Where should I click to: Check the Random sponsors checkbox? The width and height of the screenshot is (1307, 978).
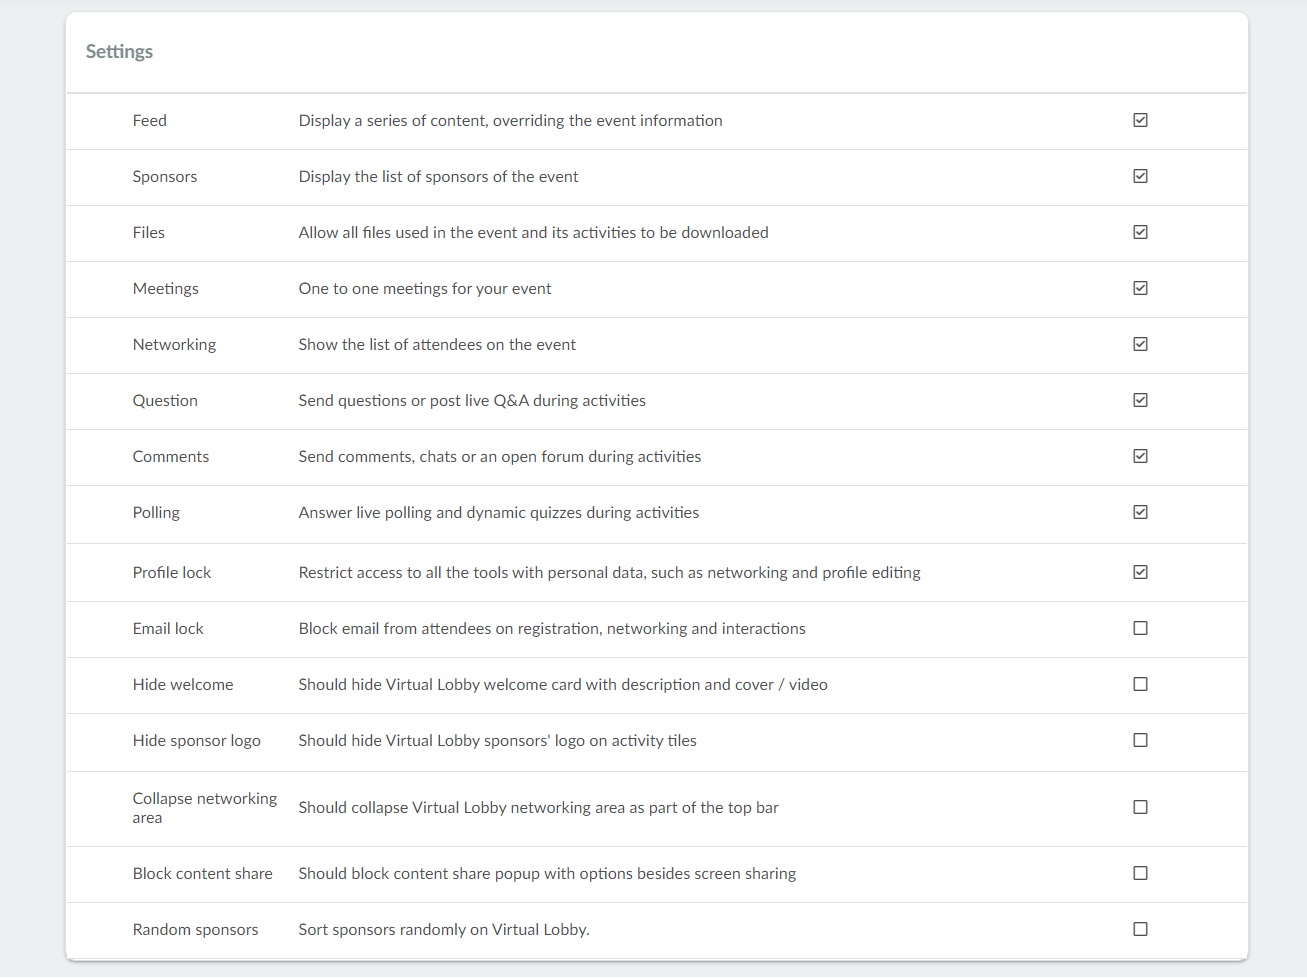[x=1140, y=929]
